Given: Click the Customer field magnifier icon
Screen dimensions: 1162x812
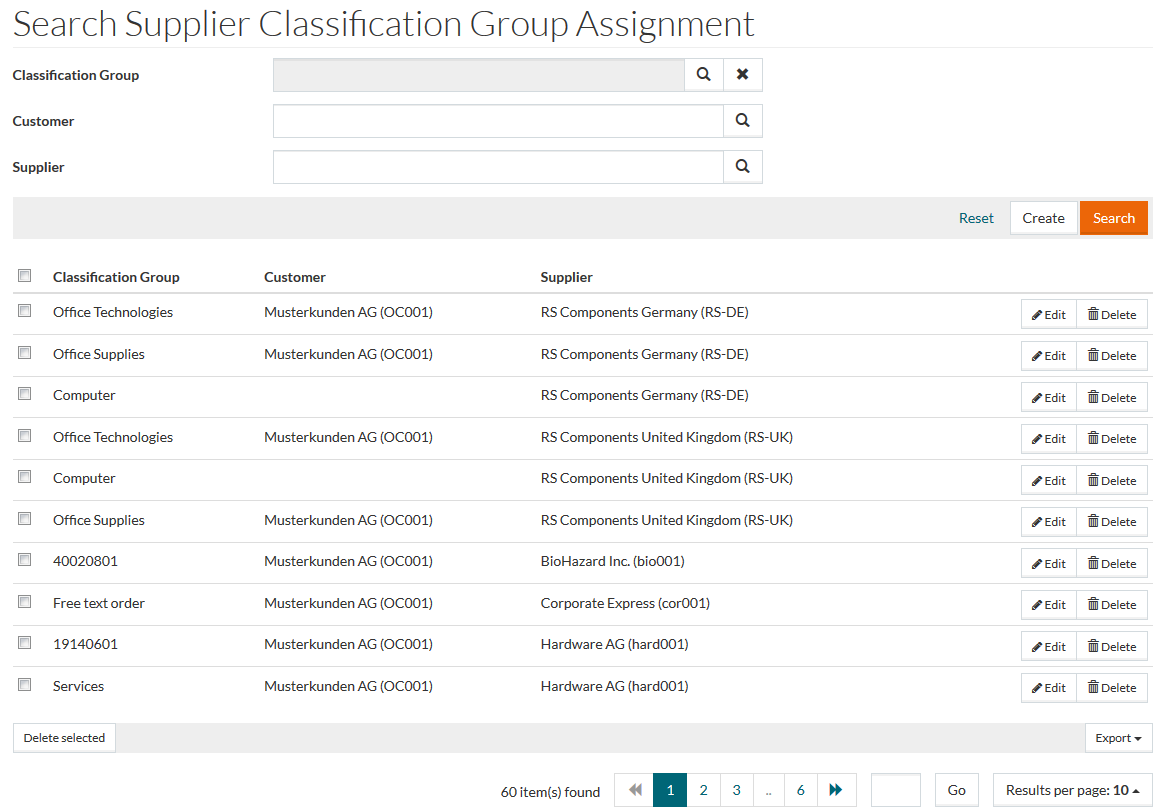Looking at the screenshot, I should point(742,121).
